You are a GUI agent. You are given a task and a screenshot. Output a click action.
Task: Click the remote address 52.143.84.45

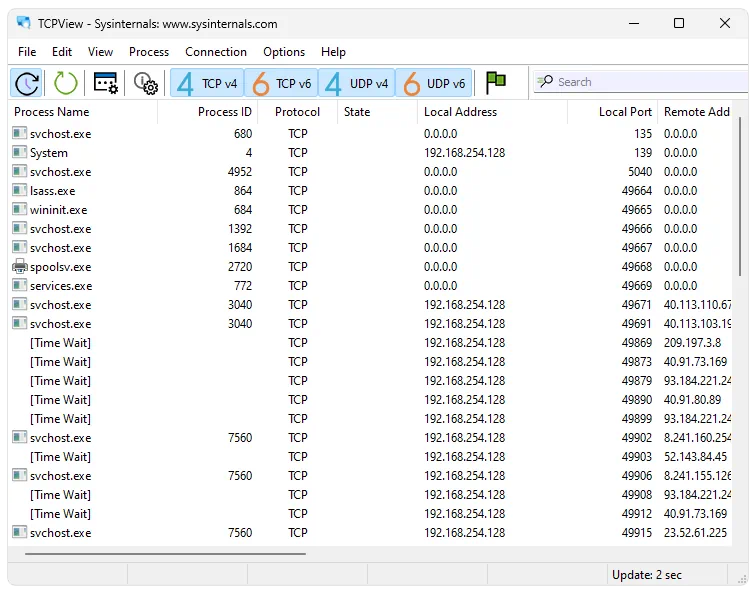695,457
